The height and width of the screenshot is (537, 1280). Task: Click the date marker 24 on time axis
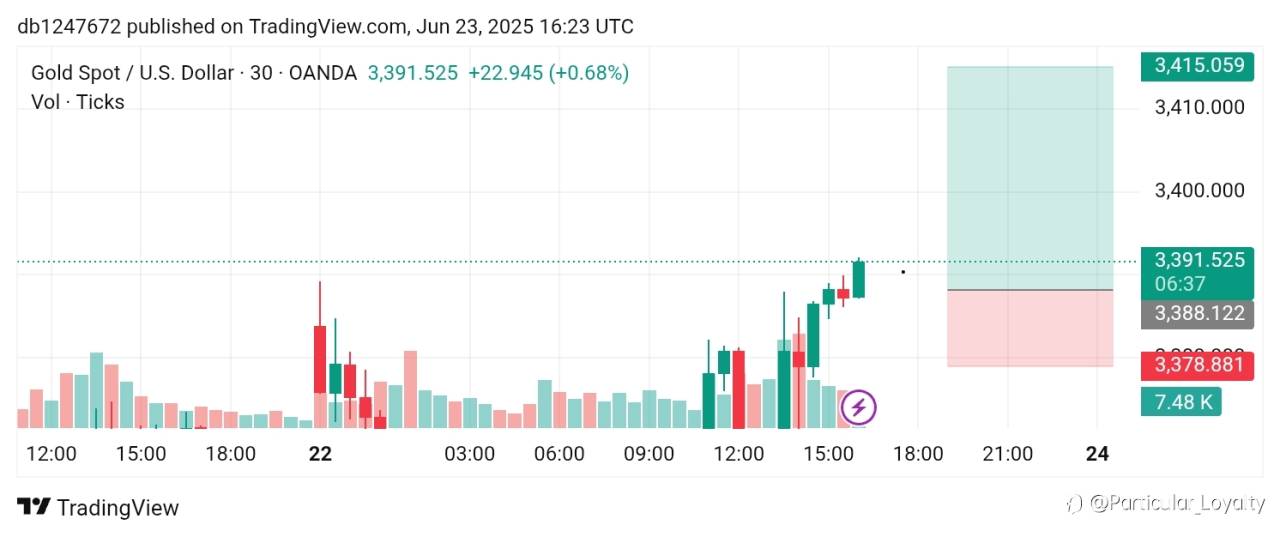1097,454
